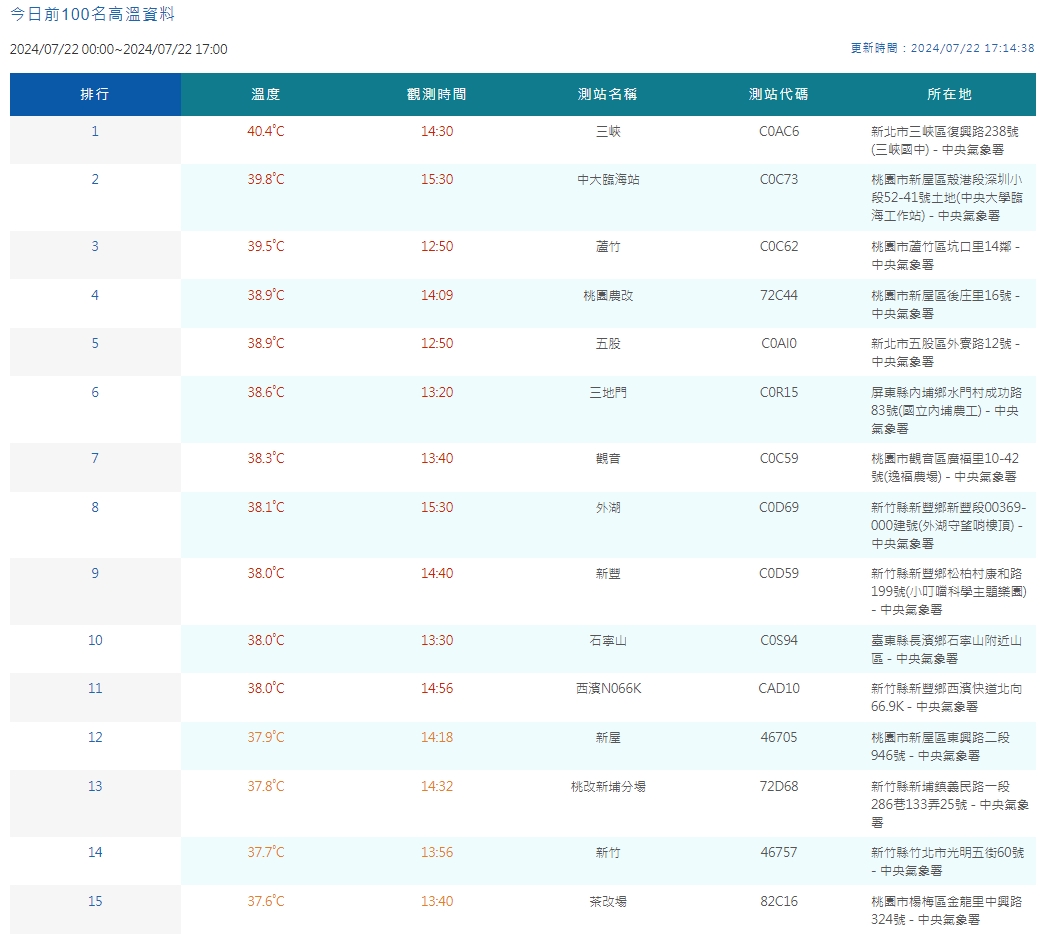Click observation time 14:09
This screenshot has width=1048, height=934.
pos(437,295)
